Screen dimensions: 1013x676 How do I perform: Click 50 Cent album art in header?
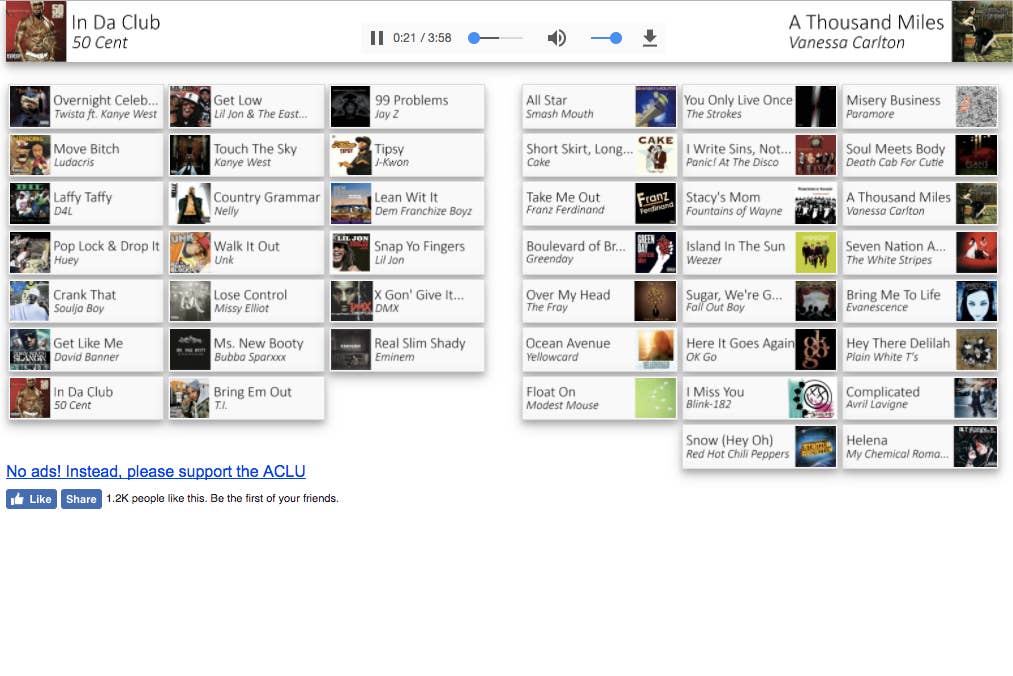(30, 32)
